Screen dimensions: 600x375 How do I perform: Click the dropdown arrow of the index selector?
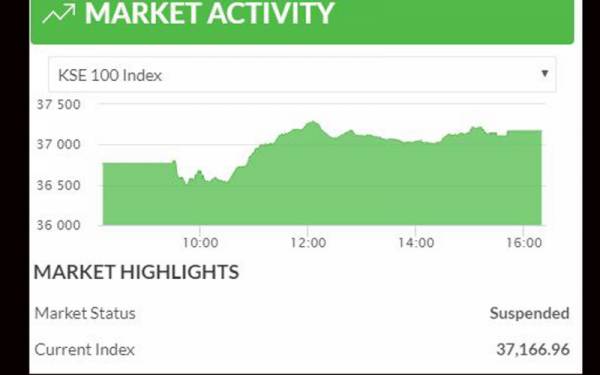click(x=545, y=73)
